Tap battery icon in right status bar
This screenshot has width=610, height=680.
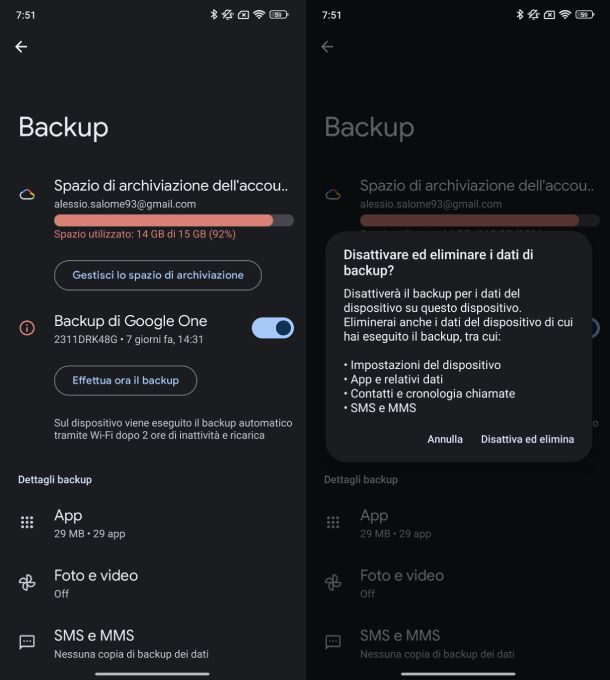pos(584,15)
